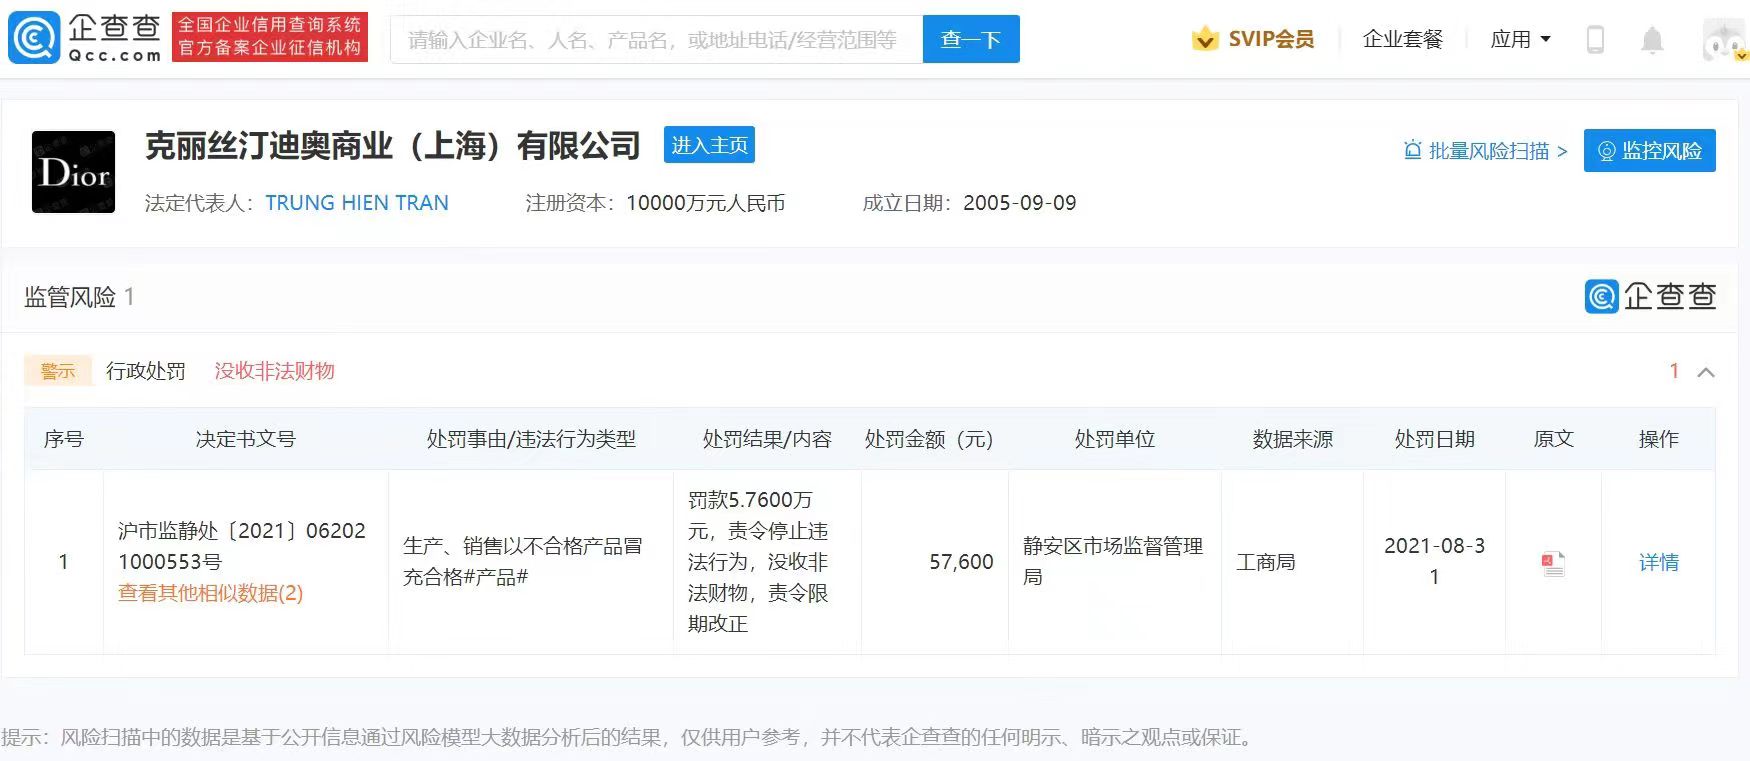Select the 行政处罚 tab label
1750x761 pixels.
[x=146, y=371]
